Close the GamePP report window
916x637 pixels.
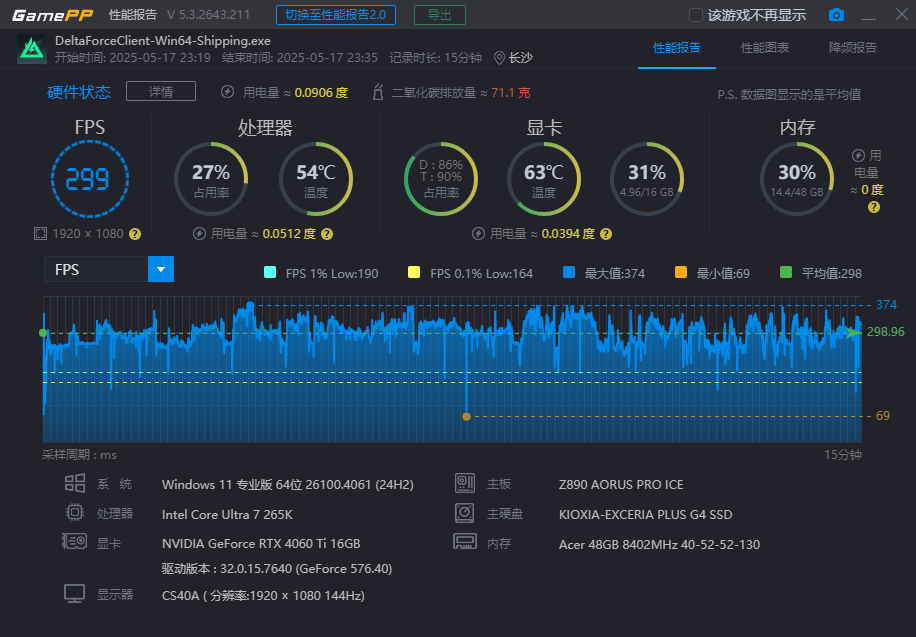point(901,14)
